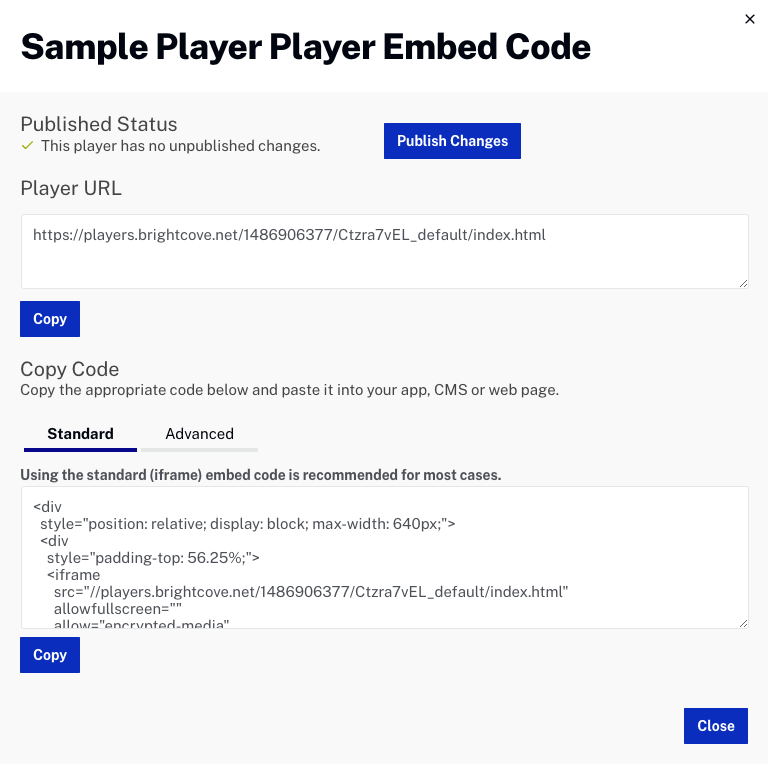Click the green checkmark status icon

coord(28,146)
